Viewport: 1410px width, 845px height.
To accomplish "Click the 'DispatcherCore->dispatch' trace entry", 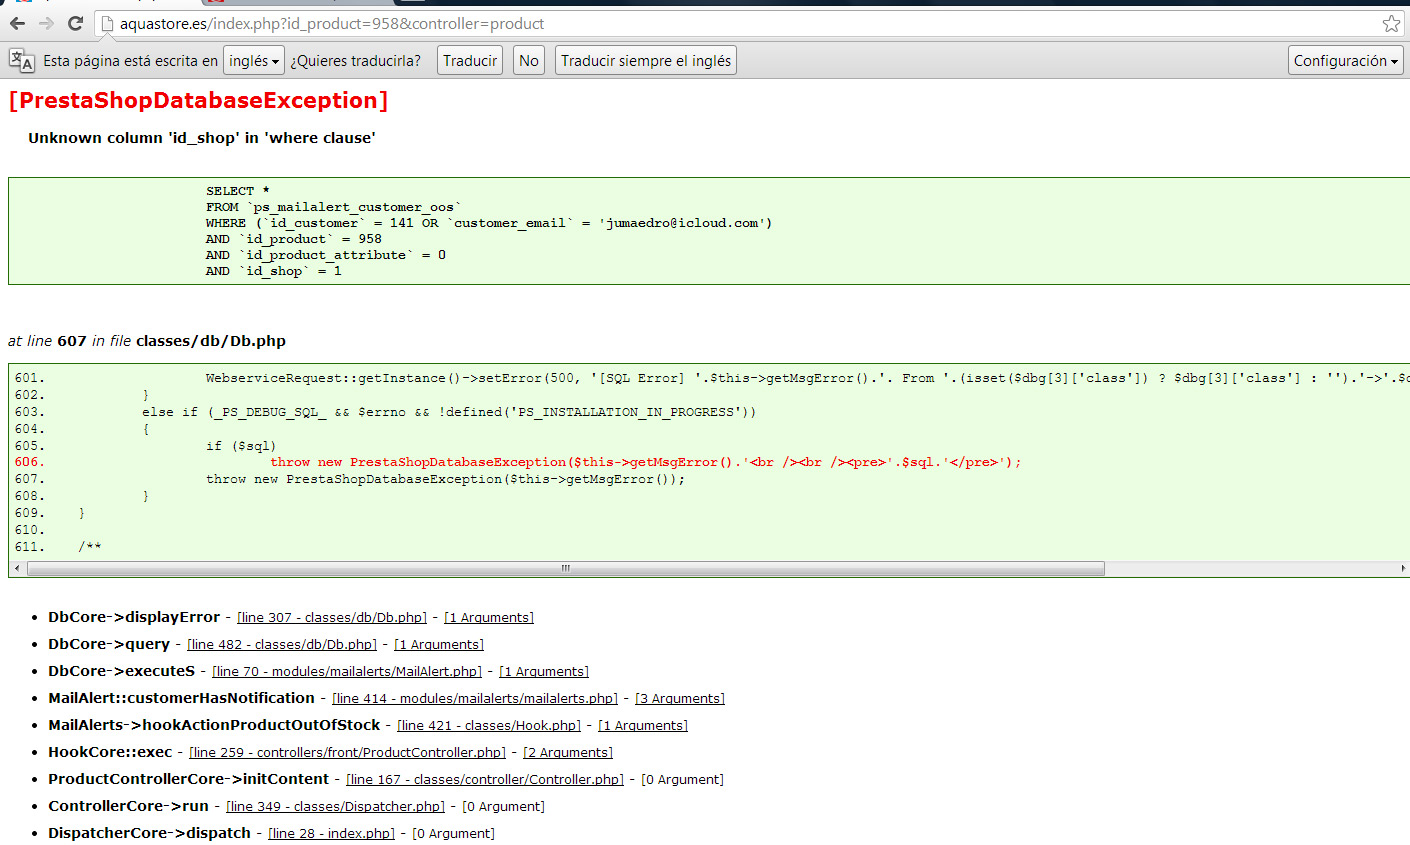I will click(x=149, y=833).
